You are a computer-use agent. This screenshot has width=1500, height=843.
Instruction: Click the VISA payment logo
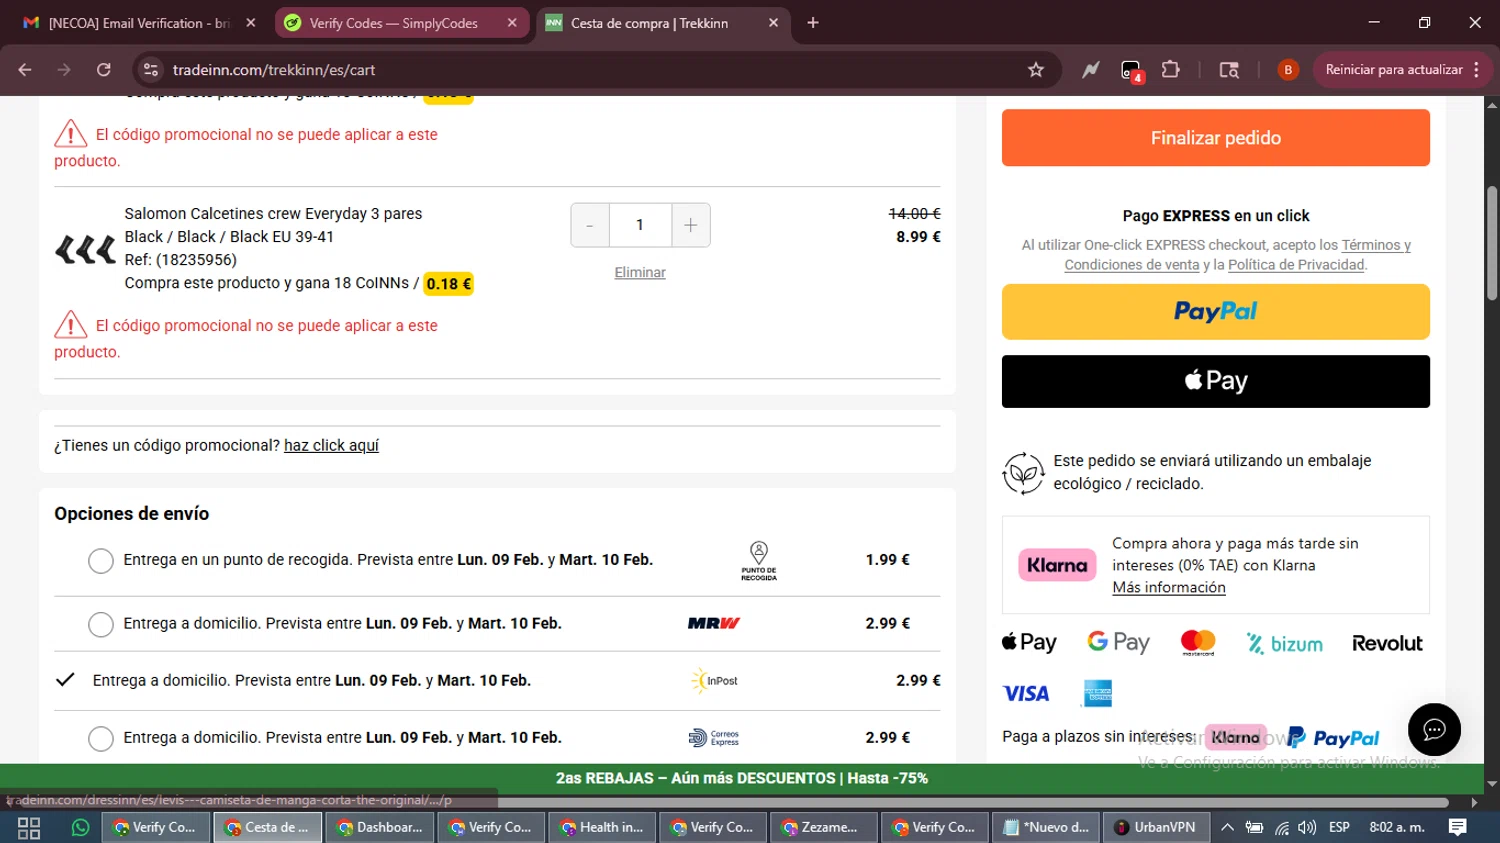tap(1026, 694)
